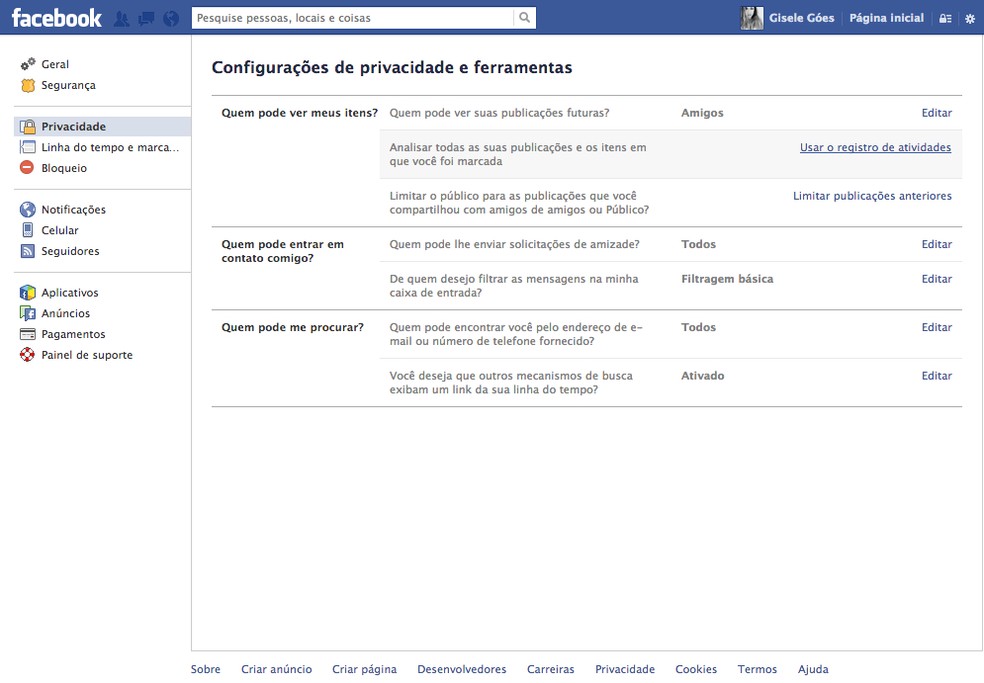The image size is (984, 683).
Task: Open privacy shortcuts lock icon at top right
Action: pos(945,17)
